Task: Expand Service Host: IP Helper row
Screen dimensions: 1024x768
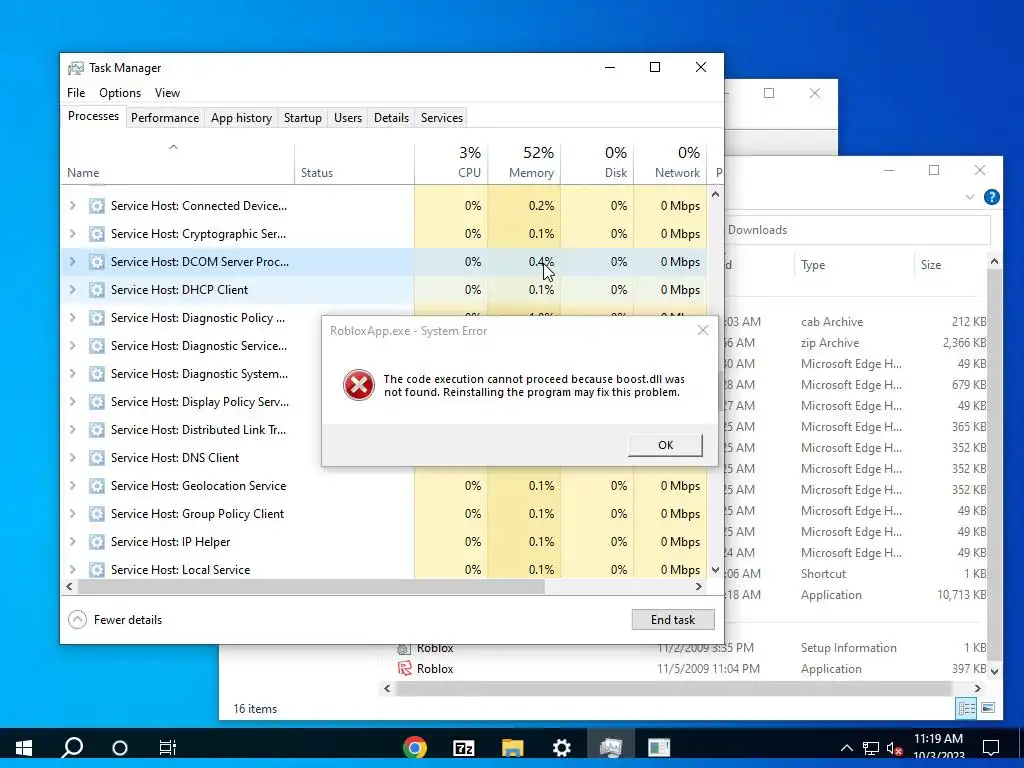Action: [x=72, y=541]
